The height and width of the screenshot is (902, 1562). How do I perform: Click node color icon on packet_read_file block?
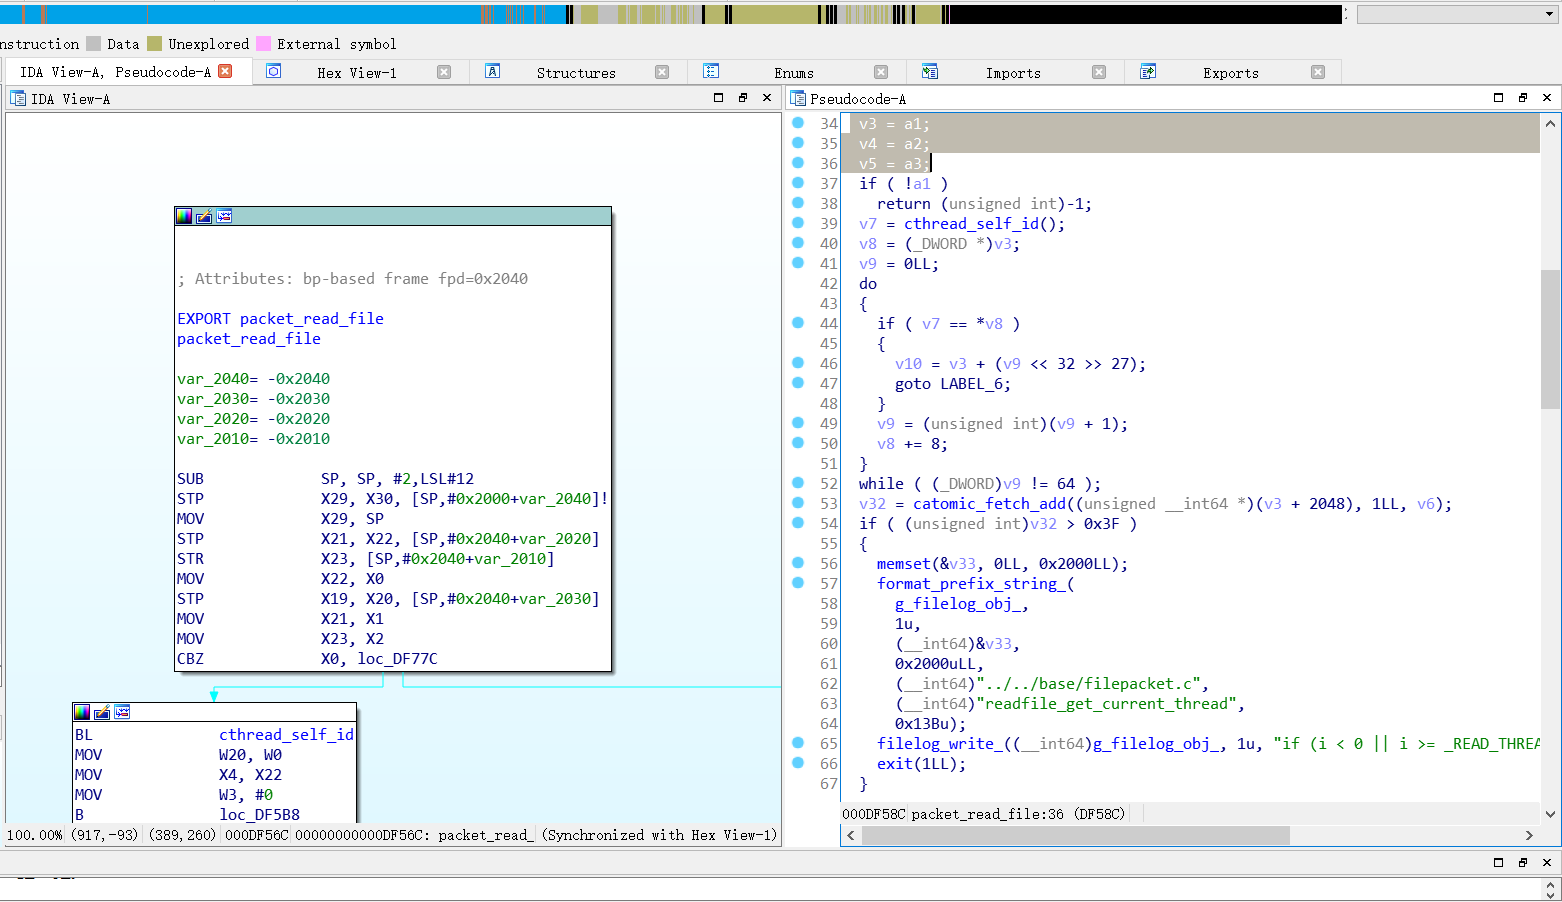pyautogui.click(x=184, y=216)
